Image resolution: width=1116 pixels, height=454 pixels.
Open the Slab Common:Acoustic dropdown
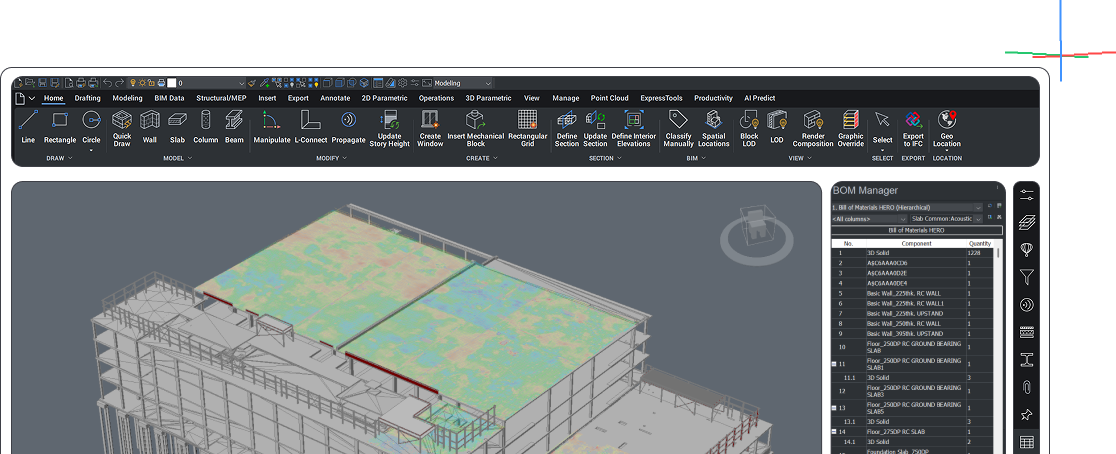[x=946, y=218]
